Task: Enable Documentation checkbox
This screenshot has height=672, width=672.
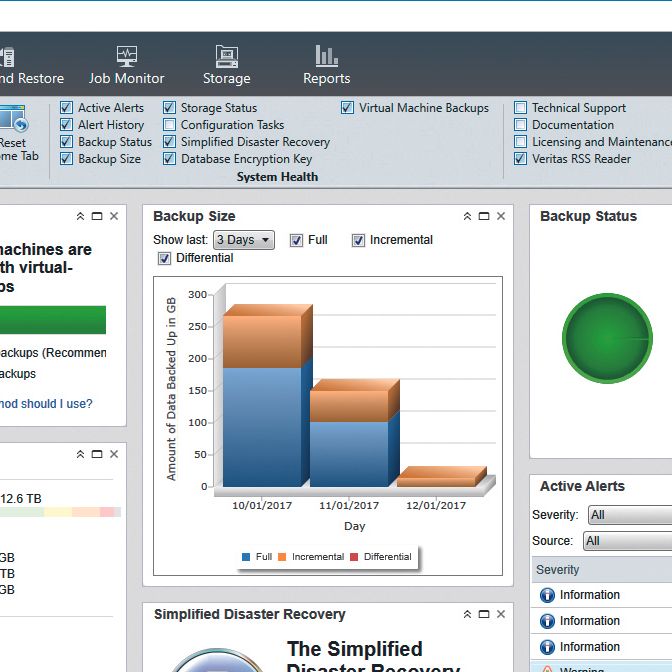Action: tap(520, 125)
